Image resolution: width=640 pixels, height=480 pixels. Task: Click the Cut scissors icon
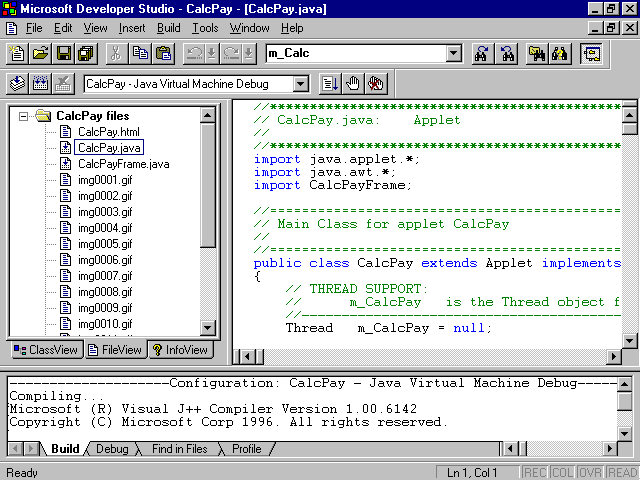(116, 53)
